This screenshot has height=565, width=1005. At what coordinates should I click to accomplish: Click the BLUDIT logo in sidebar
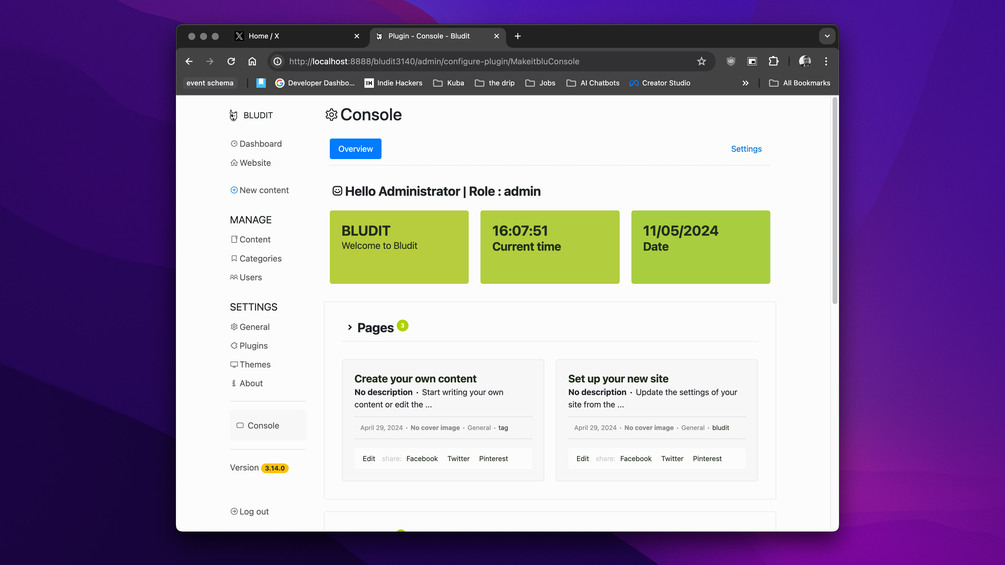point(251,115)
